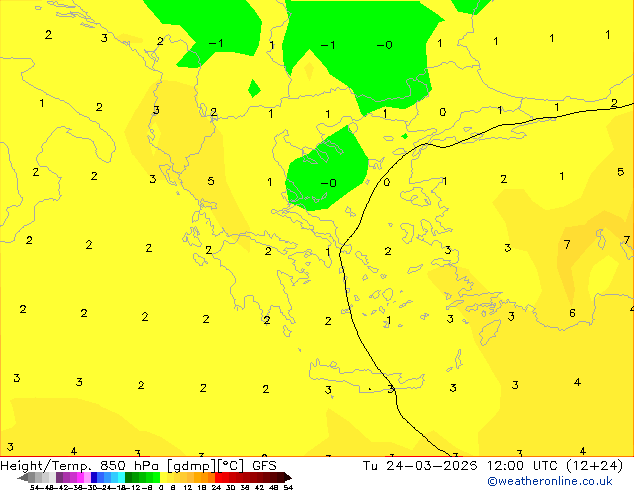Click the temperature value '6' on the map
This screenshot has height=490, width=634.
click(572, 313)
